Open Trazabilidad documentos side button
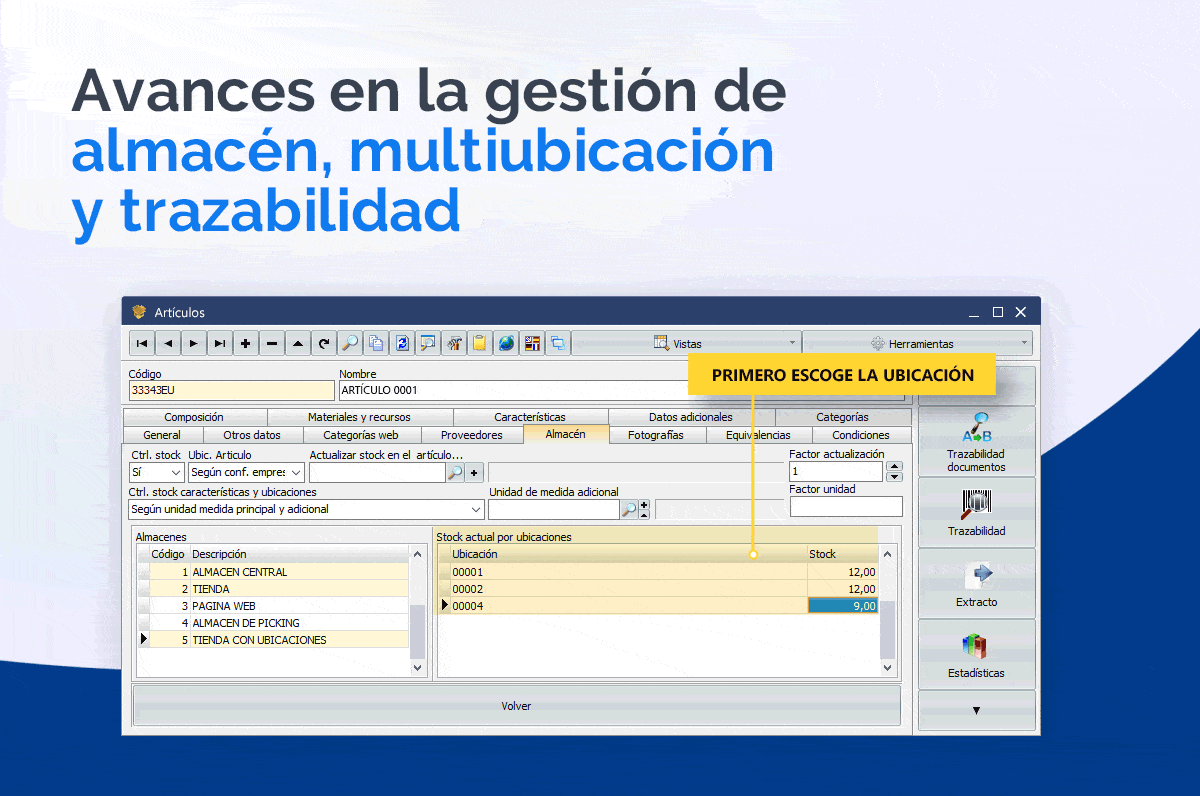This screenshot has width=1200, height=796. (976, 441)
